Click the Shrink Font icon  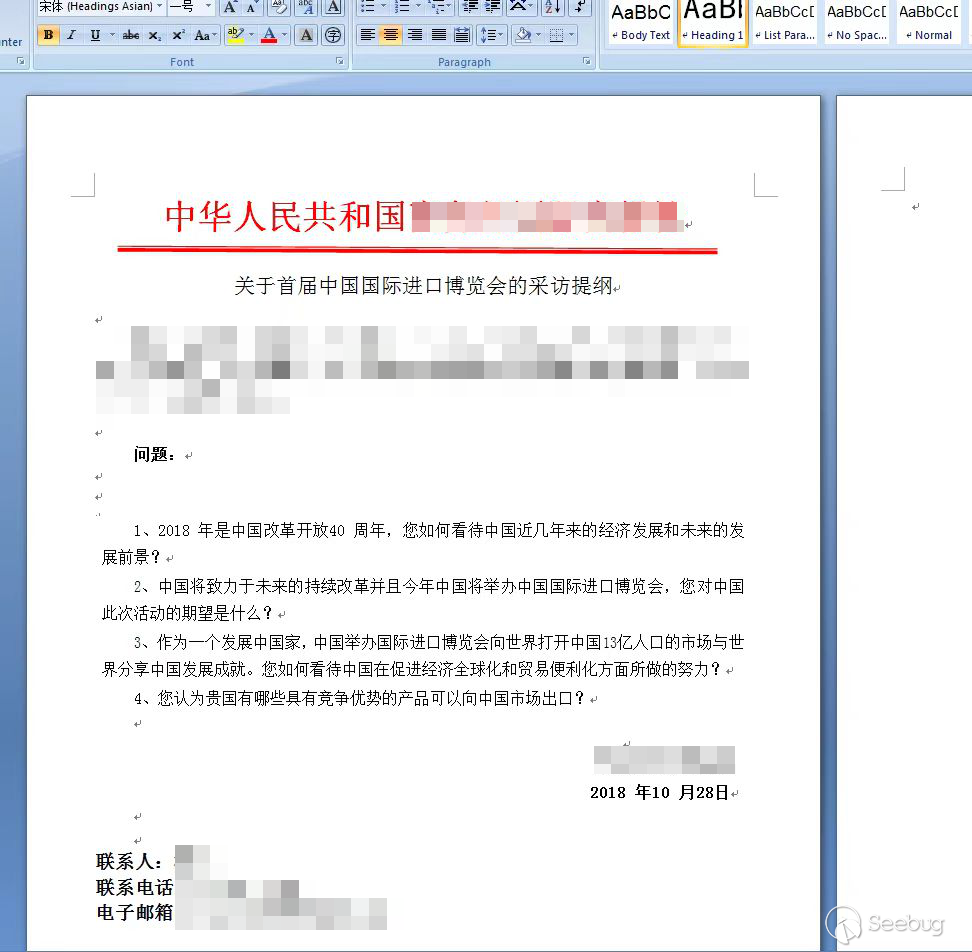(252, 7)
